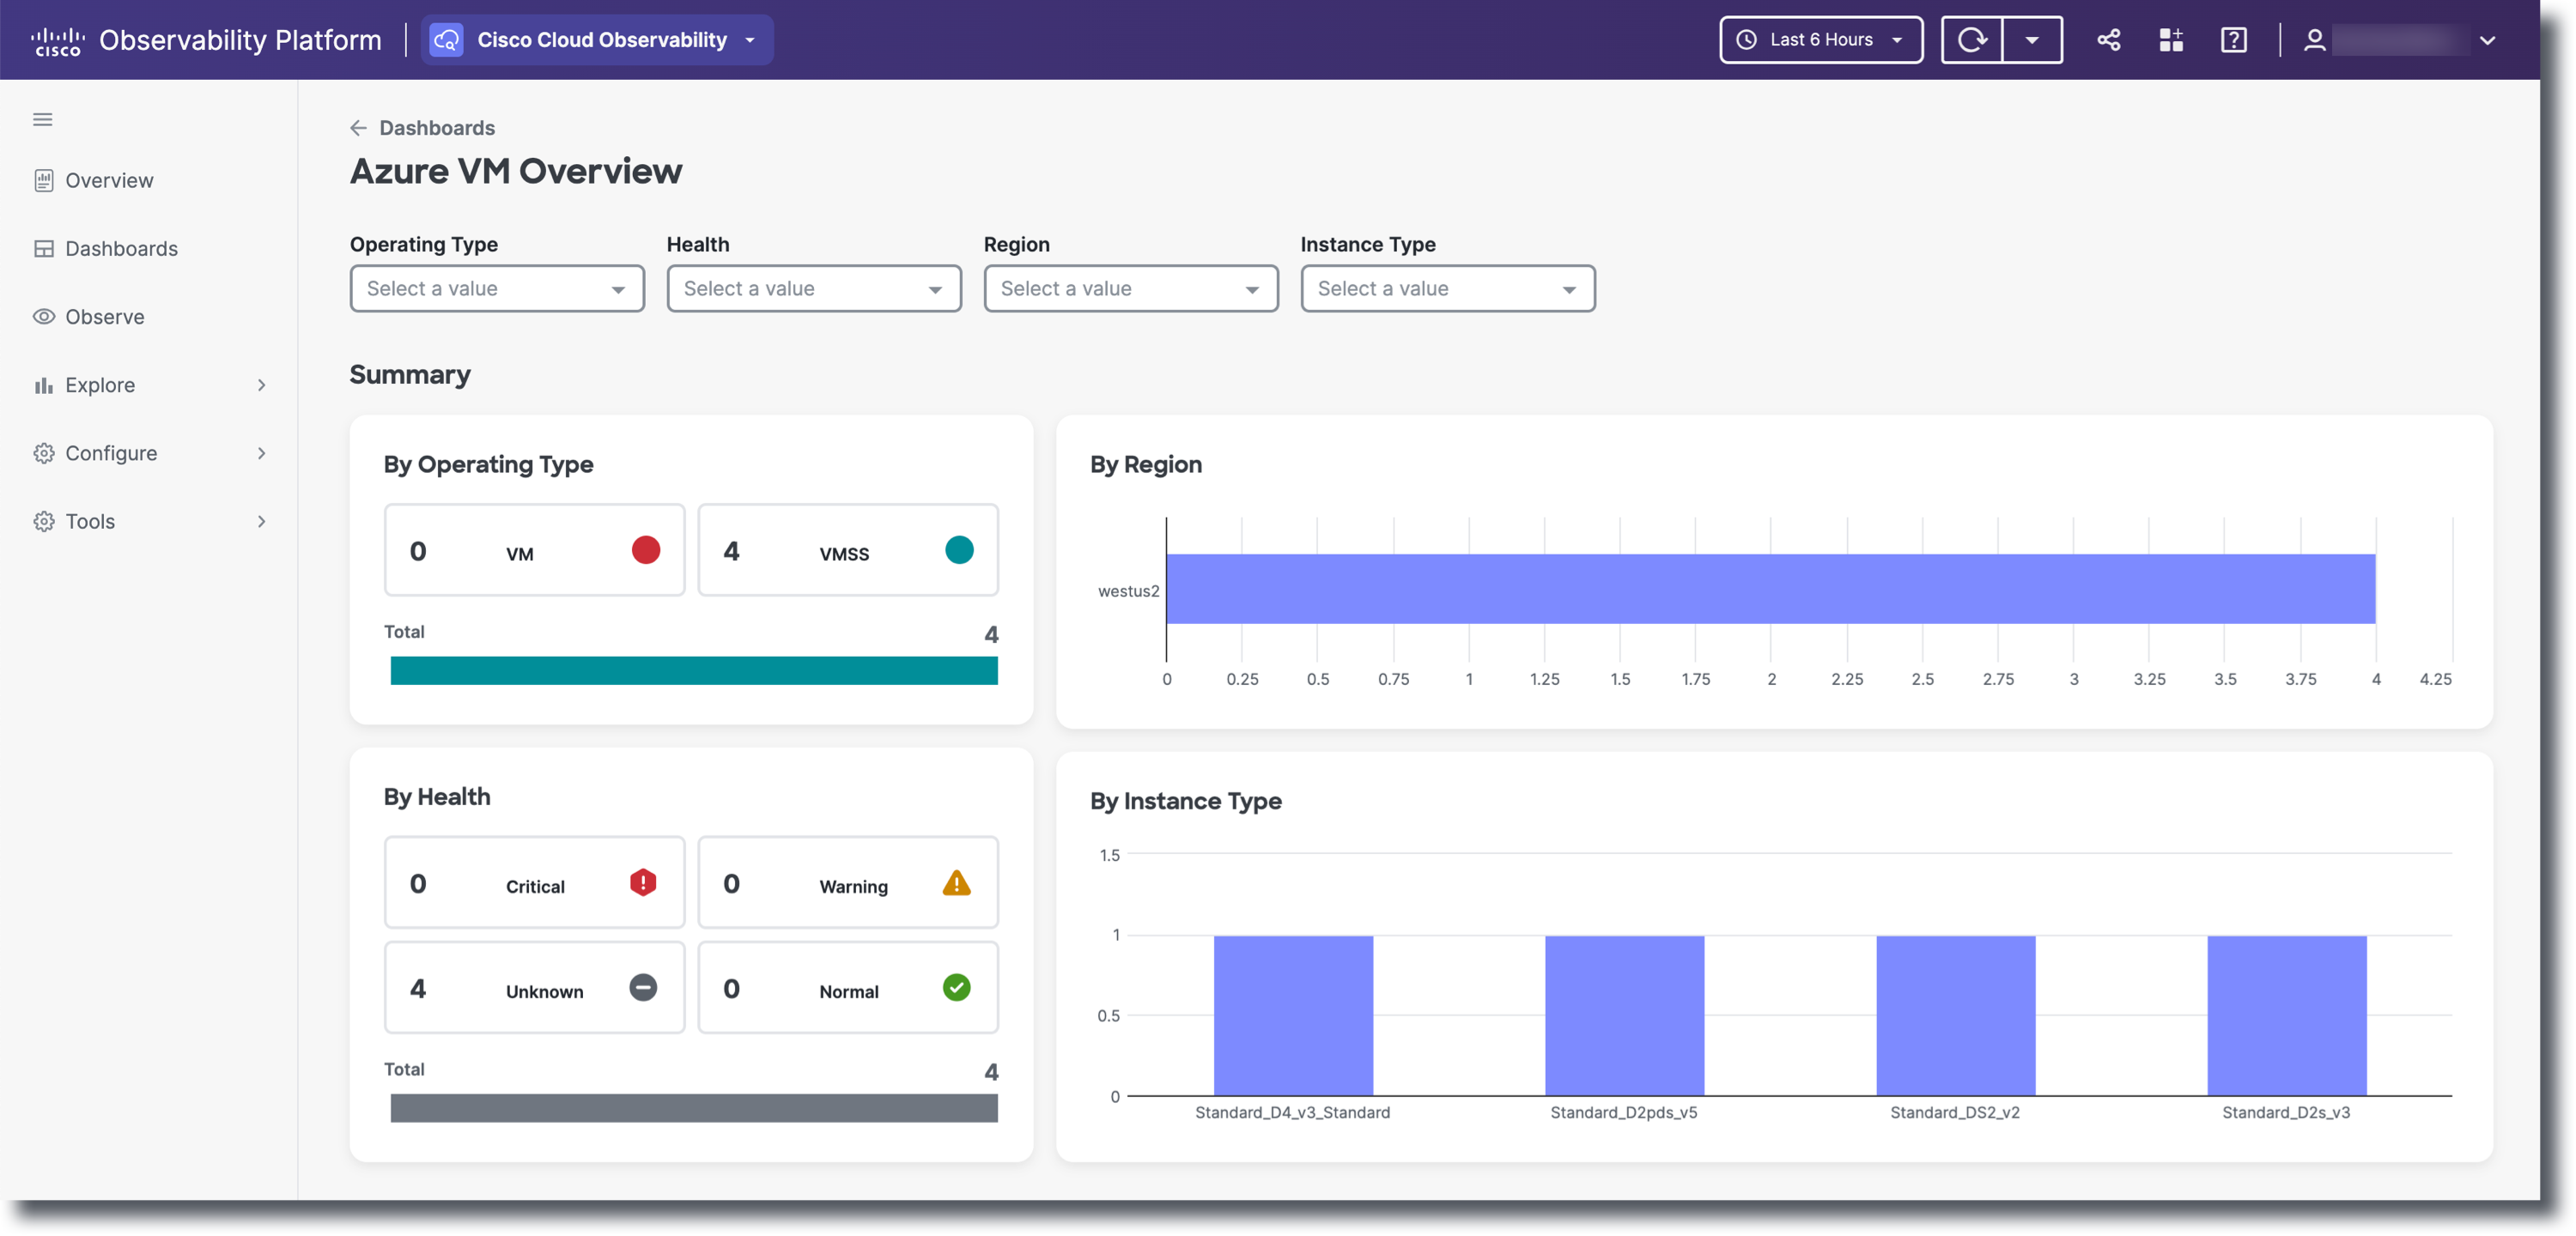Open the Operating Type filter dropdown
Screen dimensions: 2576x1236
[x=497, y=288]
